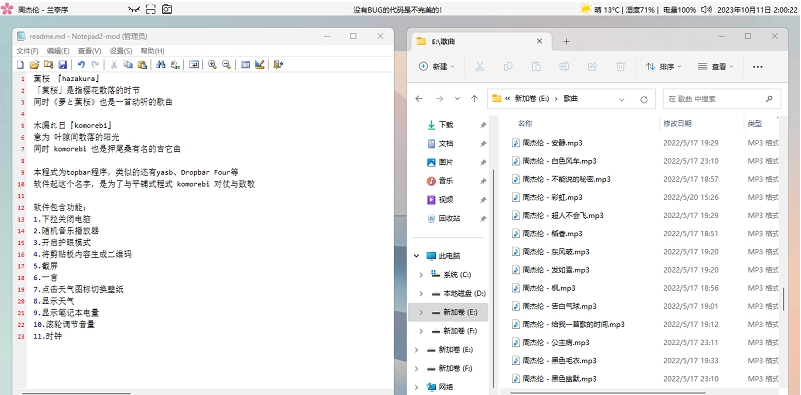Go back in File Explorer
Image resolution: width=801 pixels, height=395 pixels.
[419, 99]
